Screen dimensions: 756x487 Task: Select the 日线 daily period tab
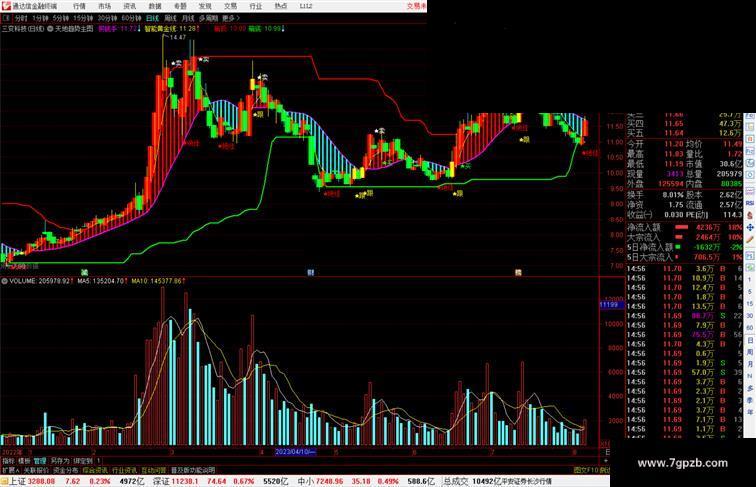point(152,18)
